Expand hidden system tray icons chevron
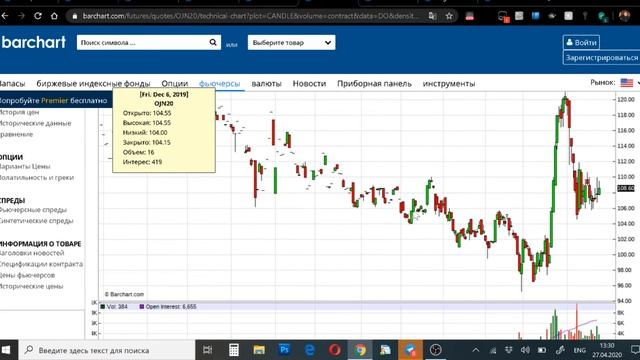This screenshot has width=640, height=360. pos(476,350)
